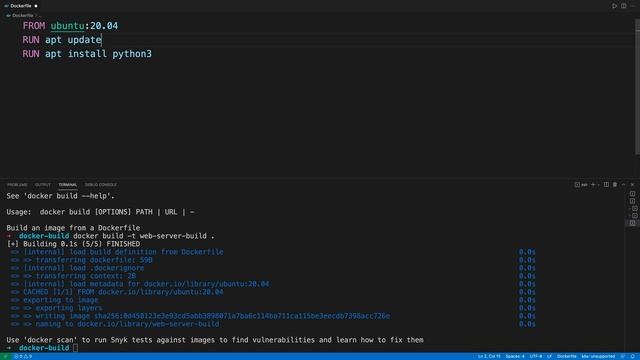Click 'transferring dockerfile' output line
Screen dimensions: 640x360
coord(94,260)
